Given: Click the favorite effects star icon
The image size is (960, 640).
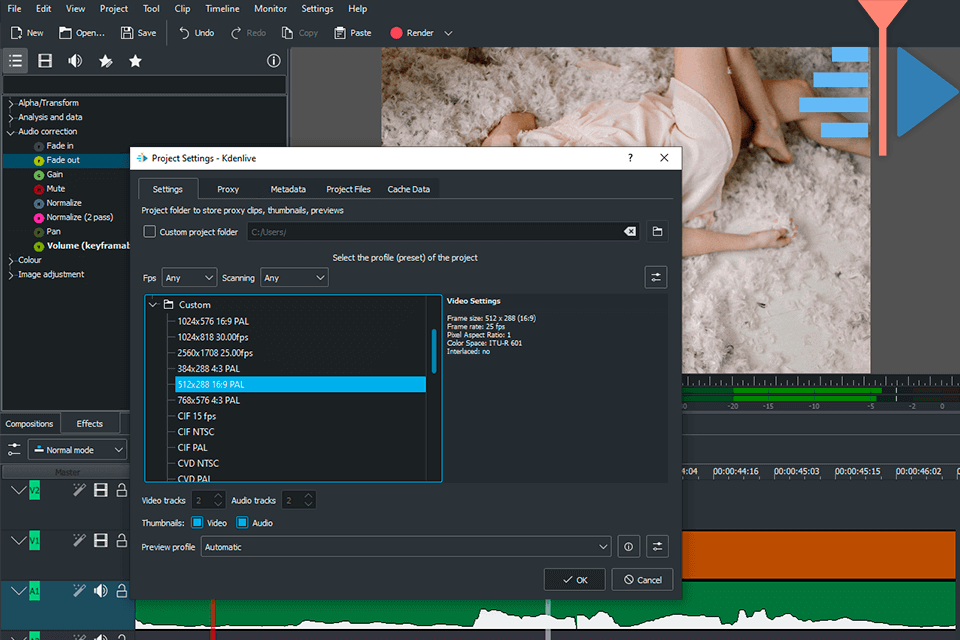Looking at the screenshot, I should tap(135, 61).
